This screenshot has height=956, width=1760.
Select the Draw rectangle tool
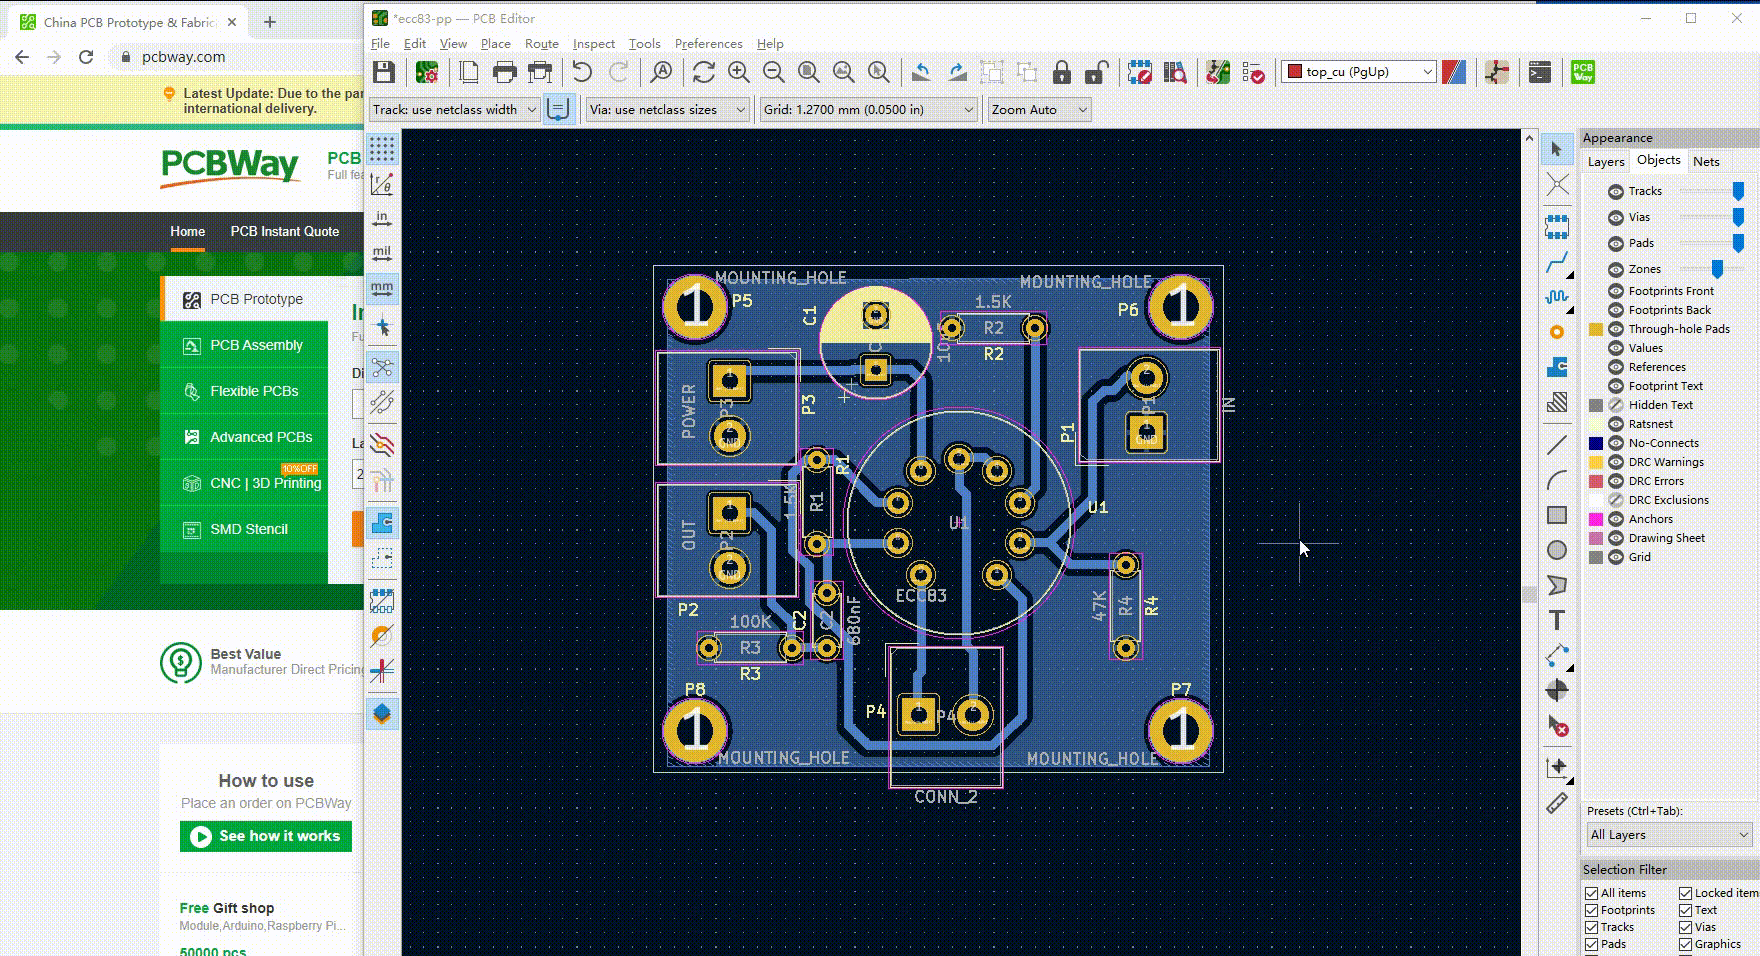[x=1557, y=515]
